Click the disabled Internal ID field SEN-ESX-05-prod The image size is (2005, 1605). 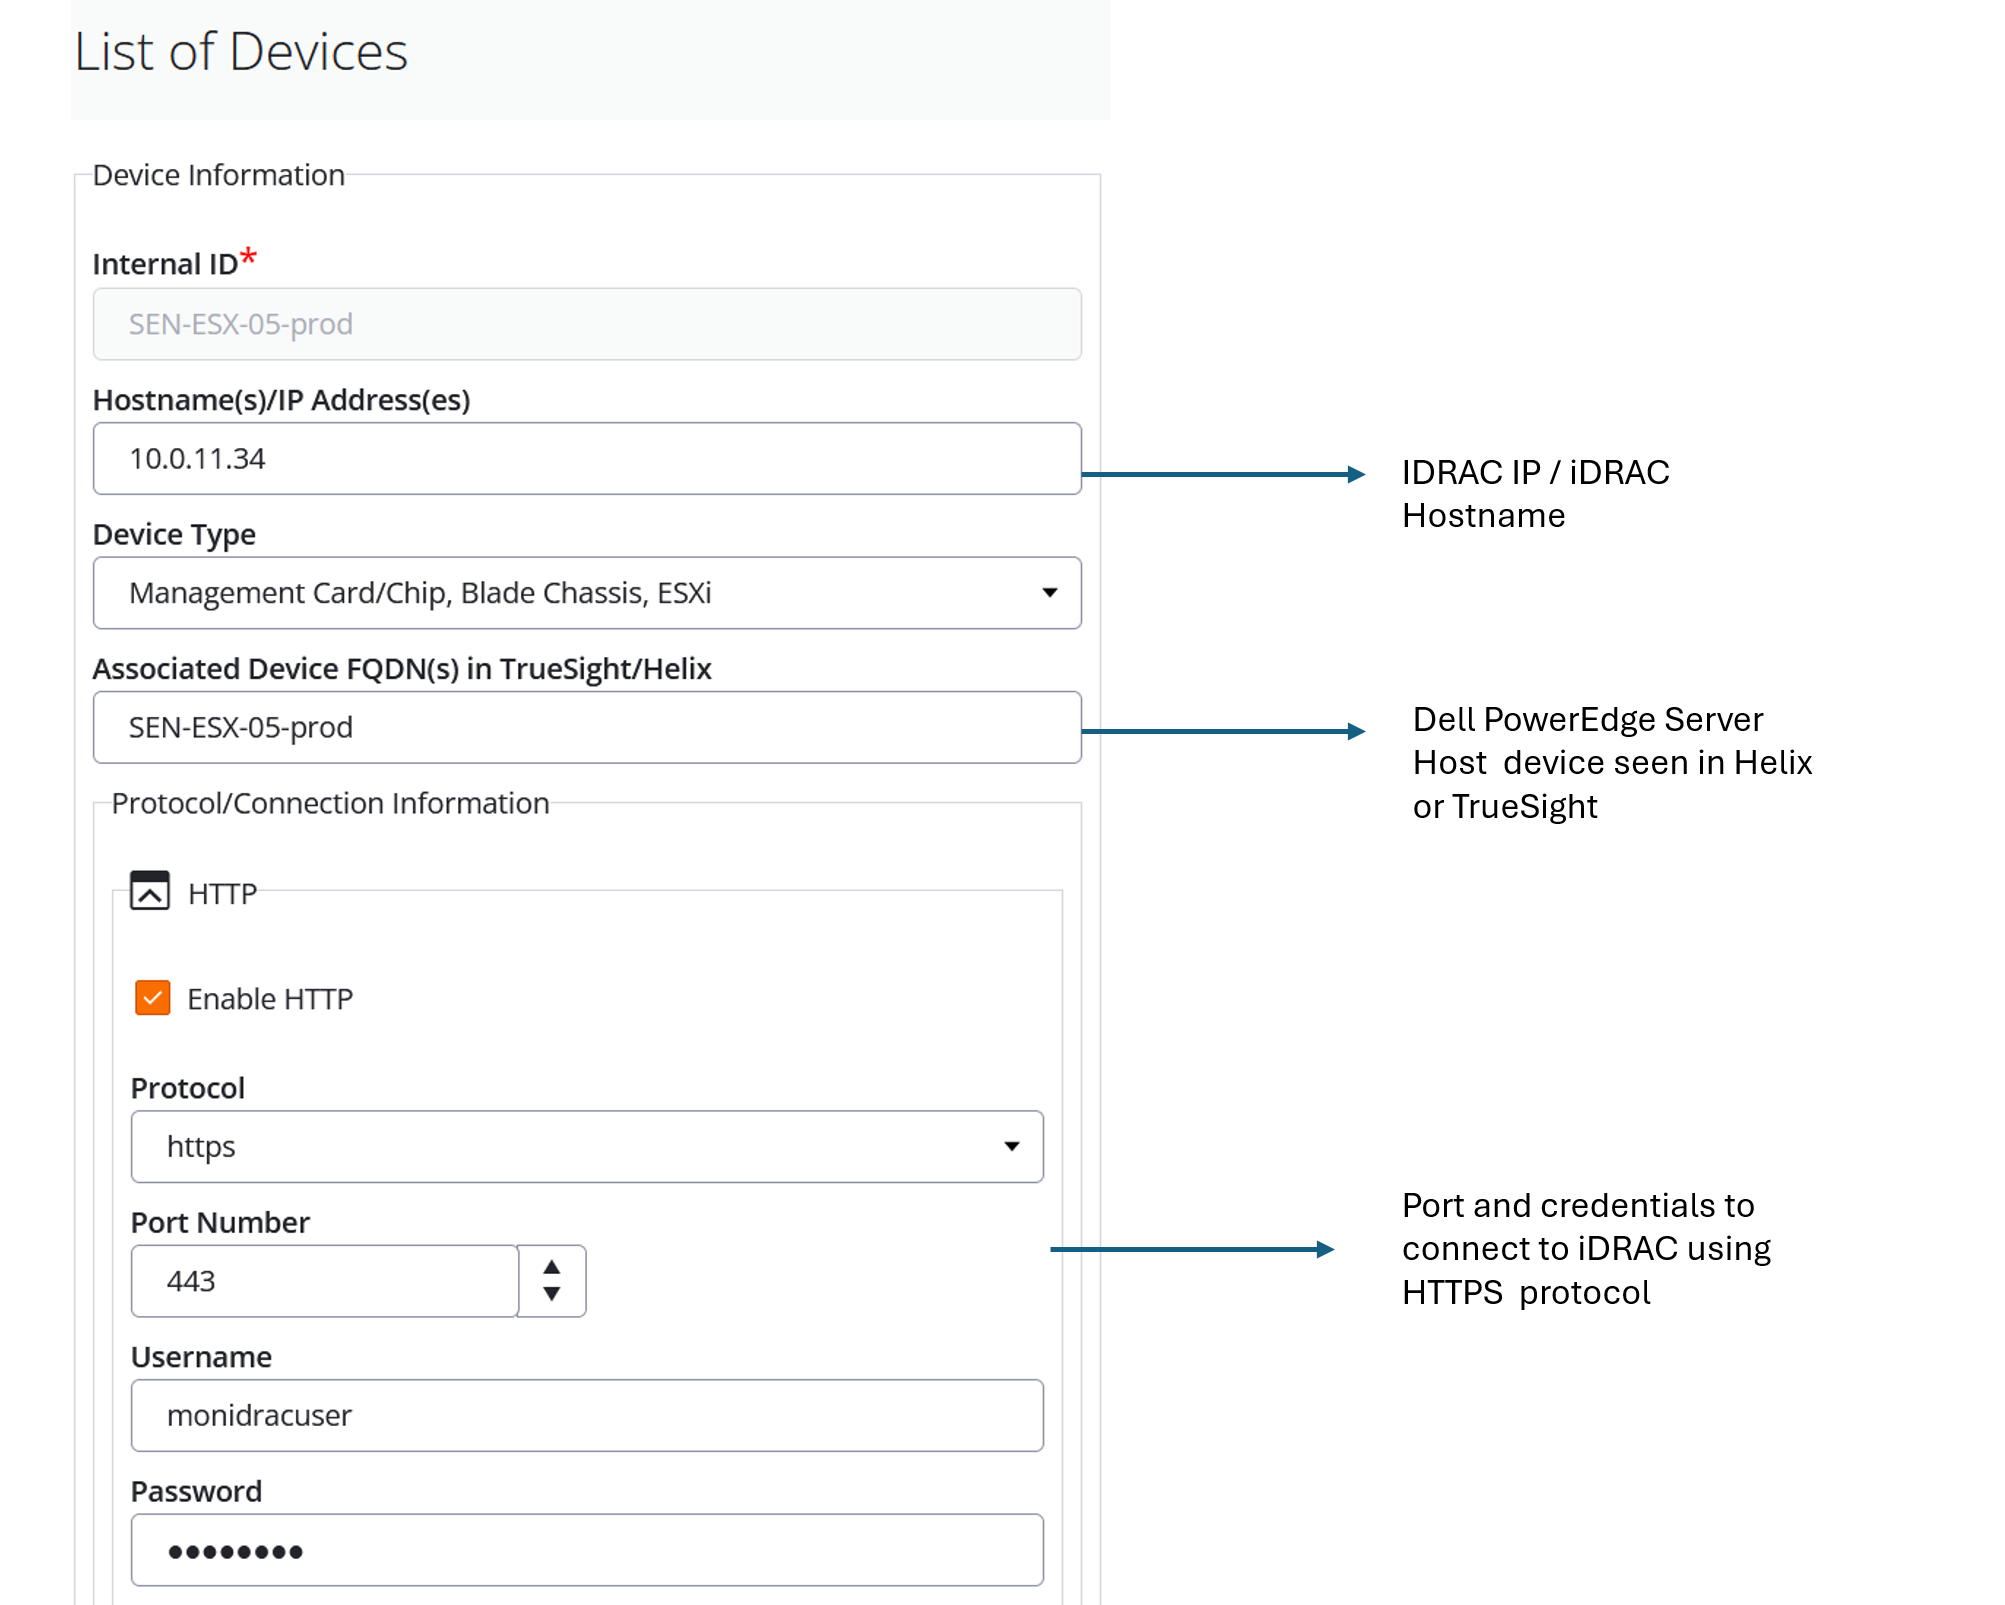click(586, 323)
